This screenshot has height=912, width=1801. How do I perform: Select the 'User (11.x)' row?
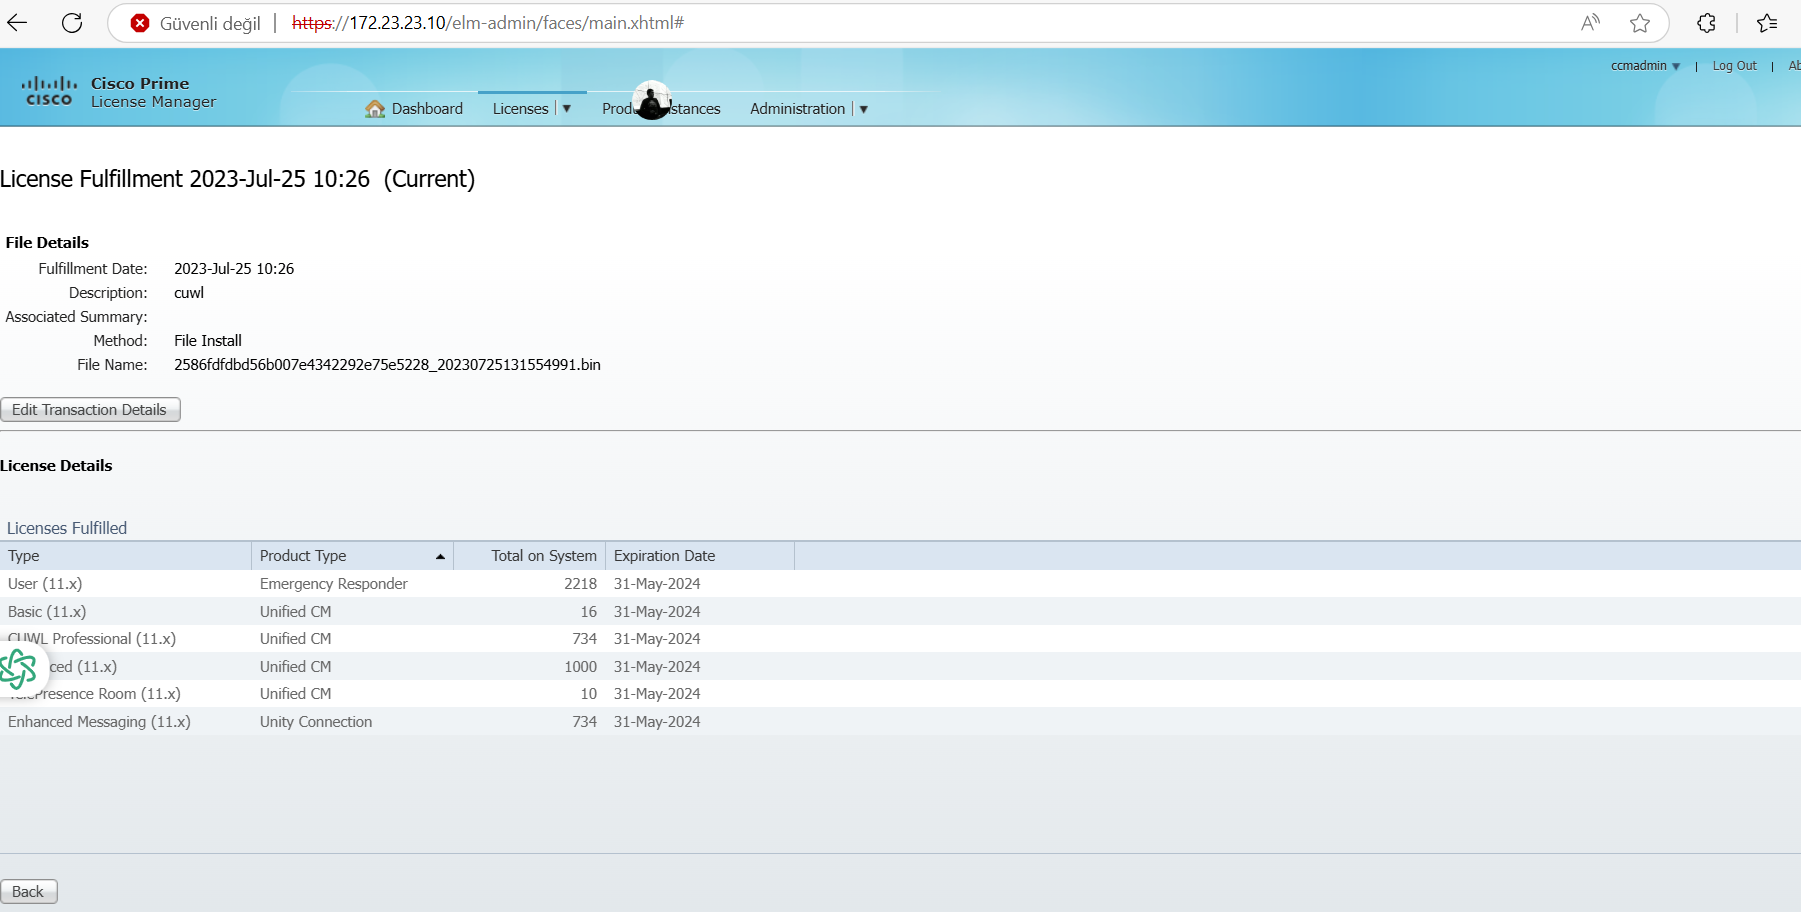click(x=900, y=584)
